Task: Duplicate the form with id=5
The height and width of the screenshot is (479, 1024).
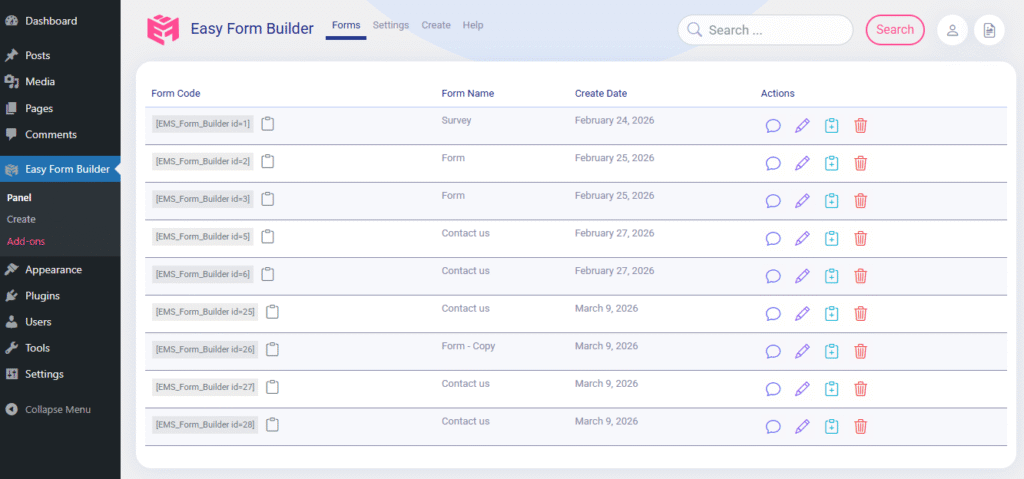Action: coord(831,238)
